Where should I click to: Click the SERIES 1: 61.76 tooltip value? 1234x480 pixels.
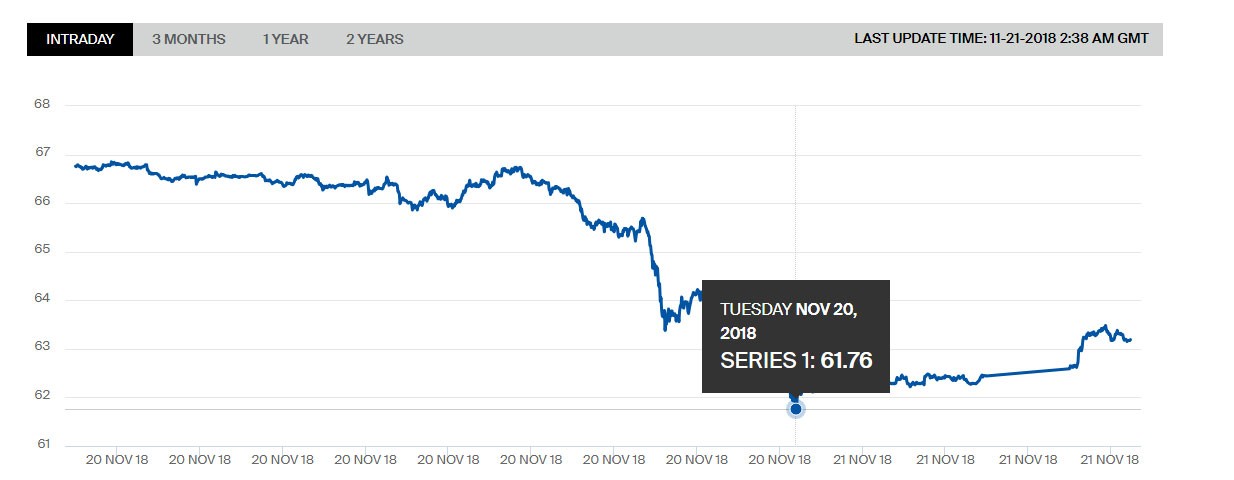click(x=796, y=359)
